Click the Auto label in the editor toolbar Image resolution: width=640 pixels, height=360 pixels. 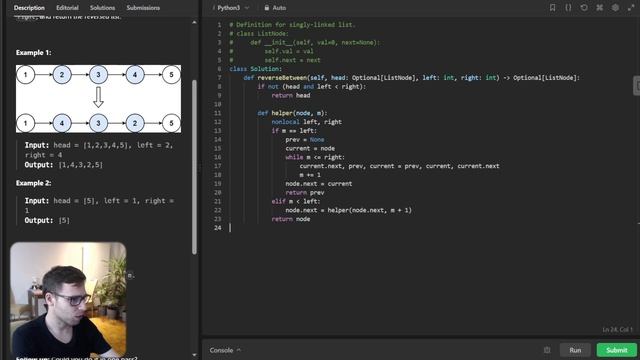point(279,8)
